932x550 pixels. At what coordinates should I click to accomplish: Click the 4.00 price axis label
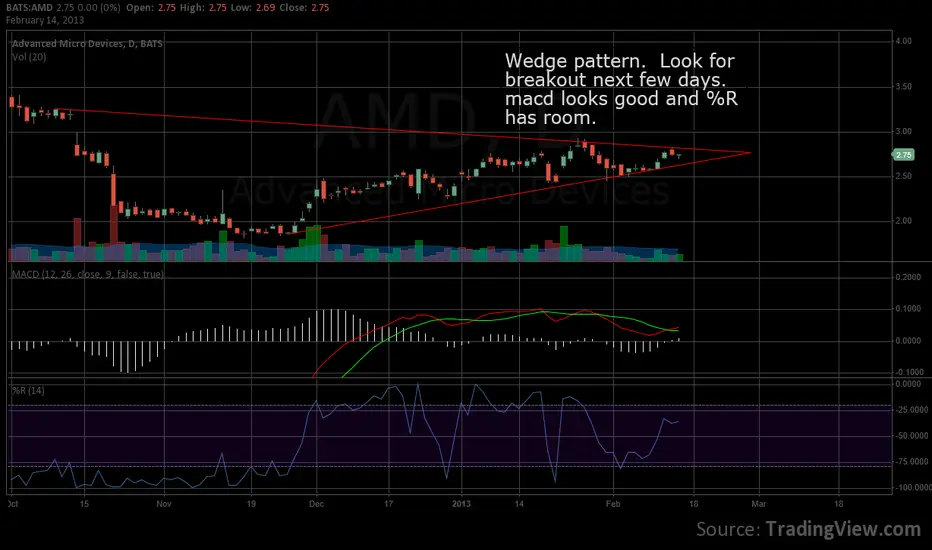tap(903, 41)
